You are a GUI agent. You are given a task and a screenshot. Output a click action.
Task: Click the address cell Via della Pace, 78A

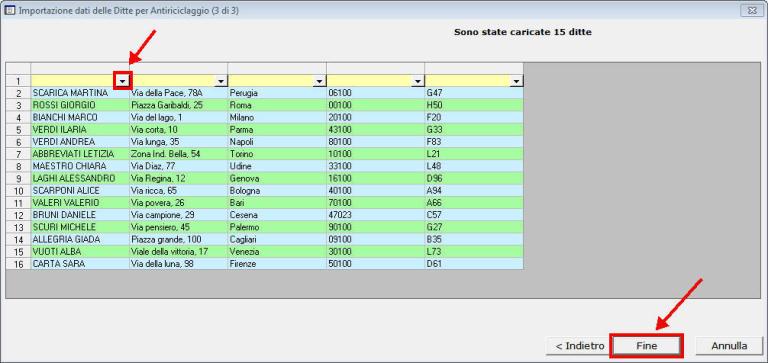tap(178, 93)
